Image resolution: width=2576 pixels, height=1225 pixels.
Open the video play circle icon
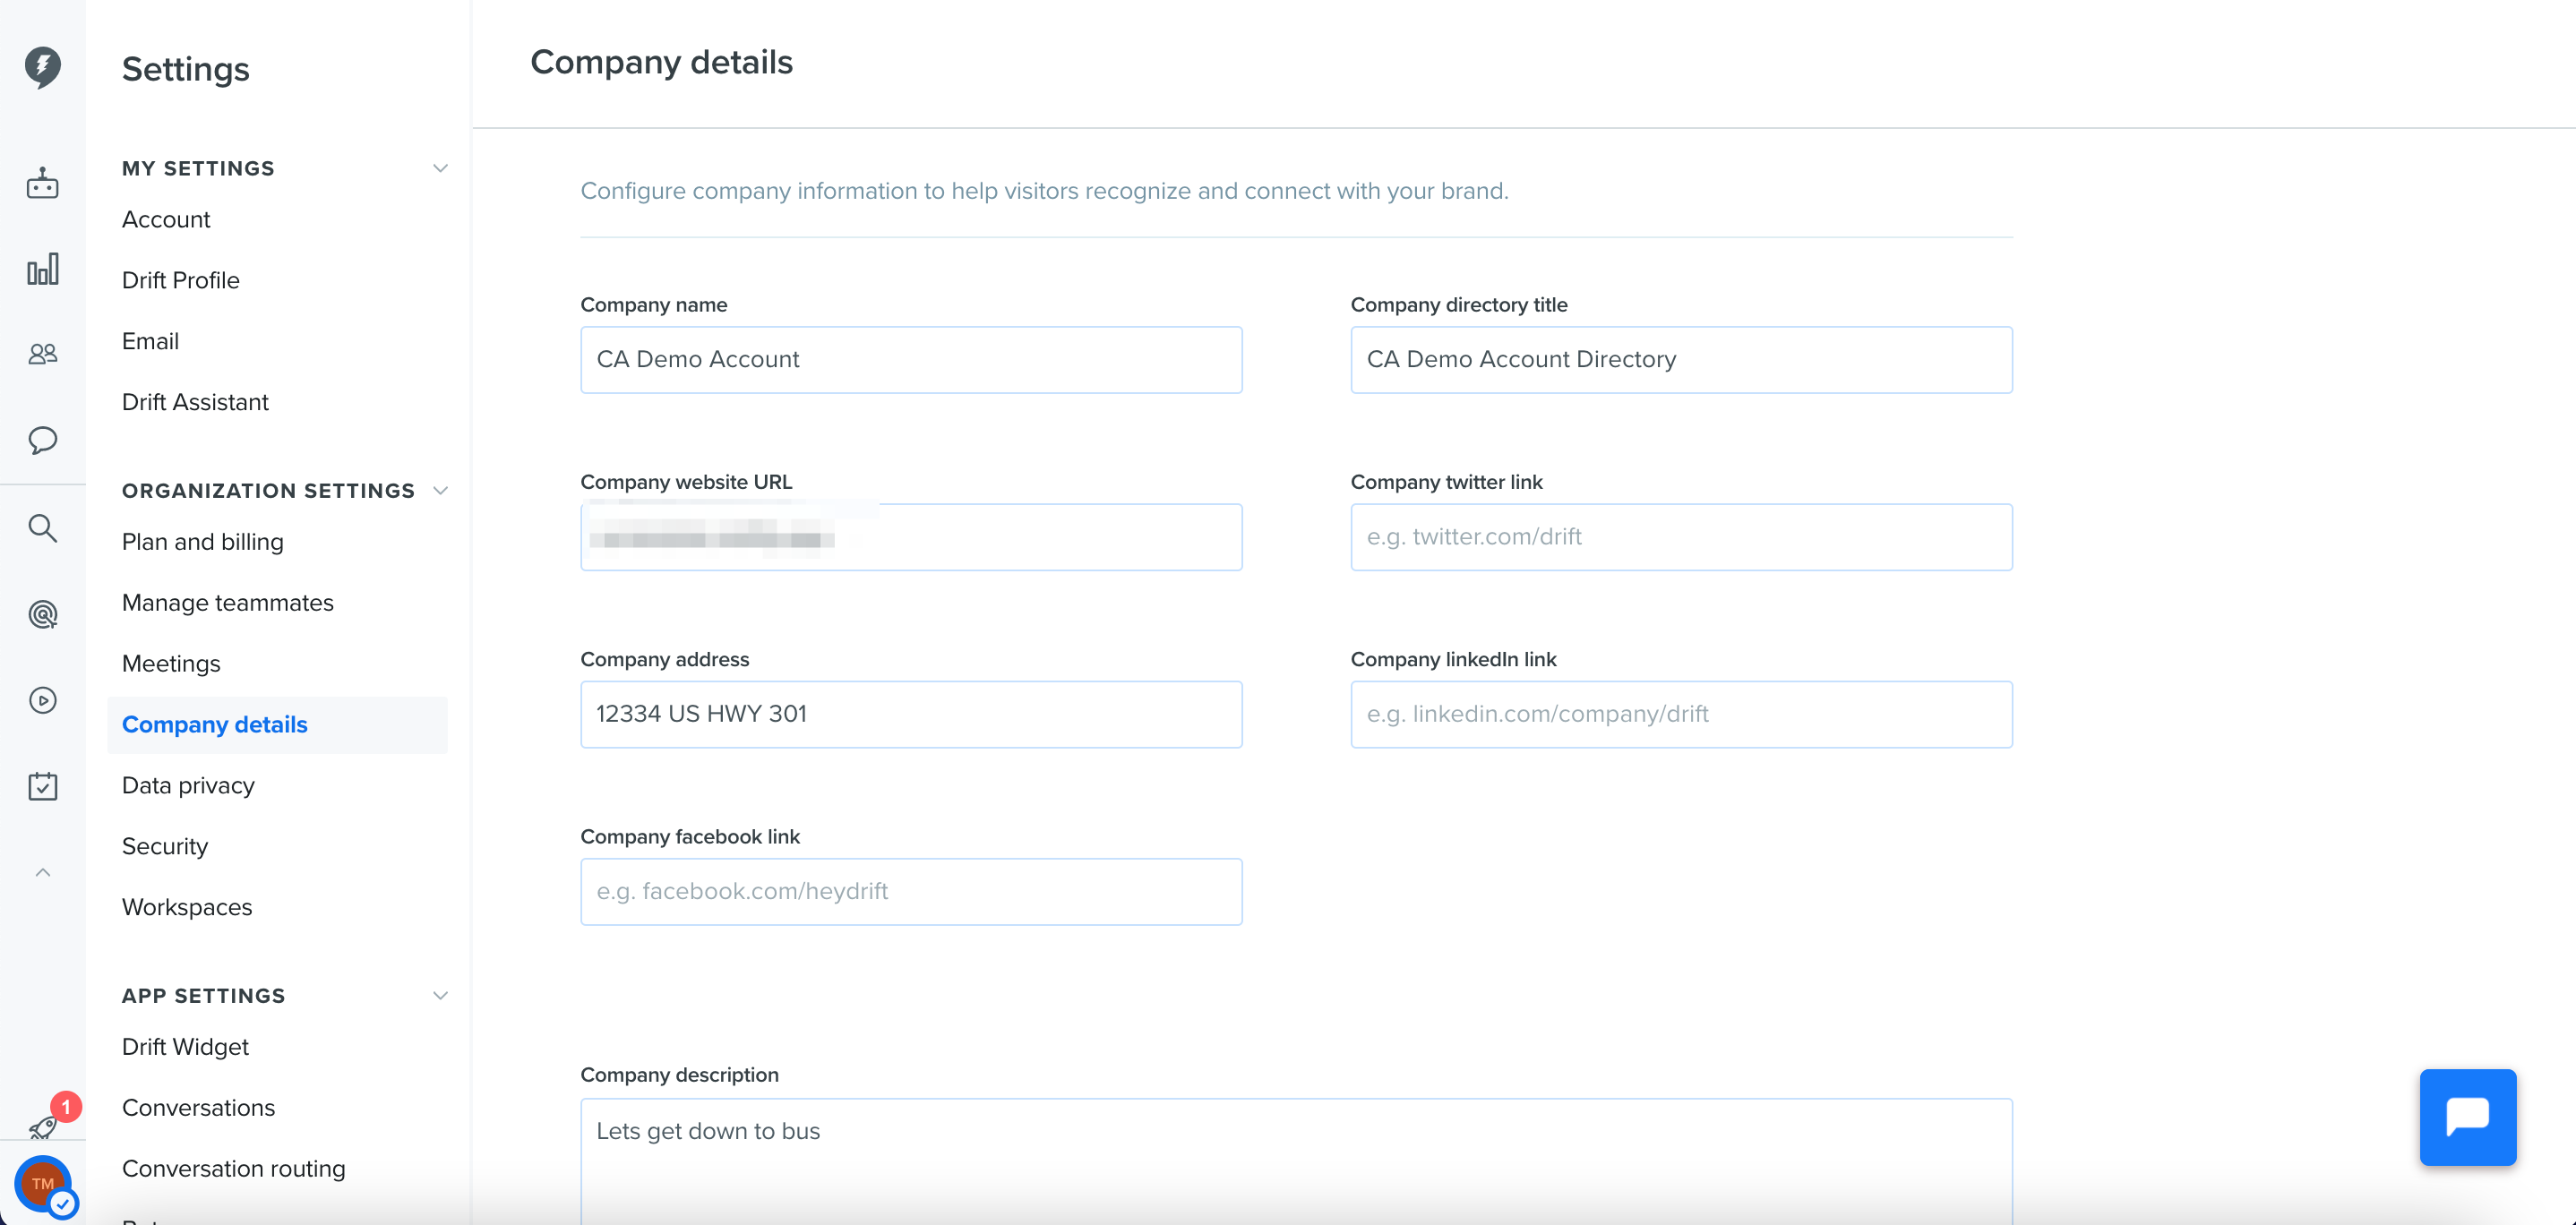(42, 700)
